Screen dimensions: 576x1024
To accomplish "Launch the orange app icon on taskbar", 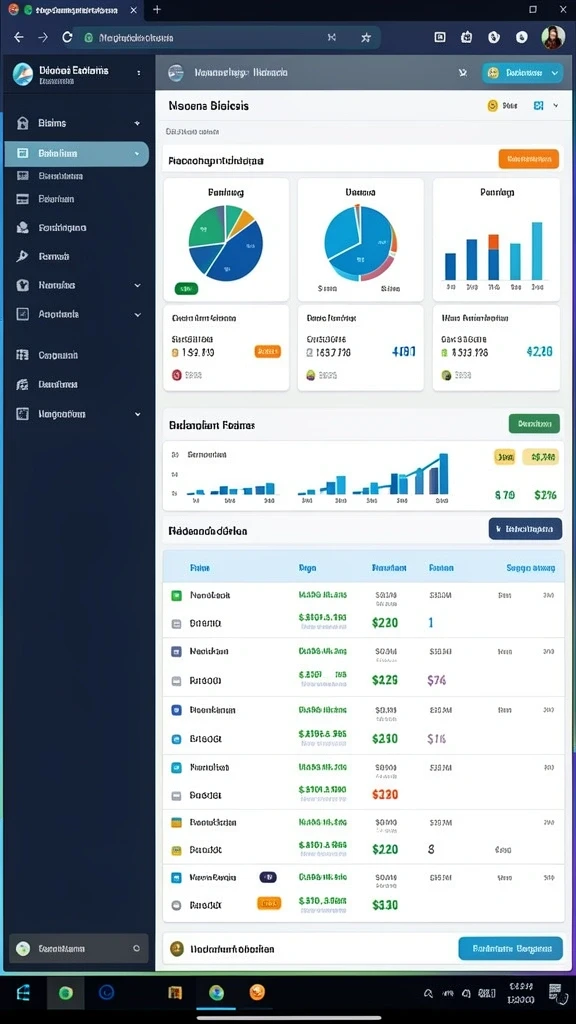I will [257, 993].
